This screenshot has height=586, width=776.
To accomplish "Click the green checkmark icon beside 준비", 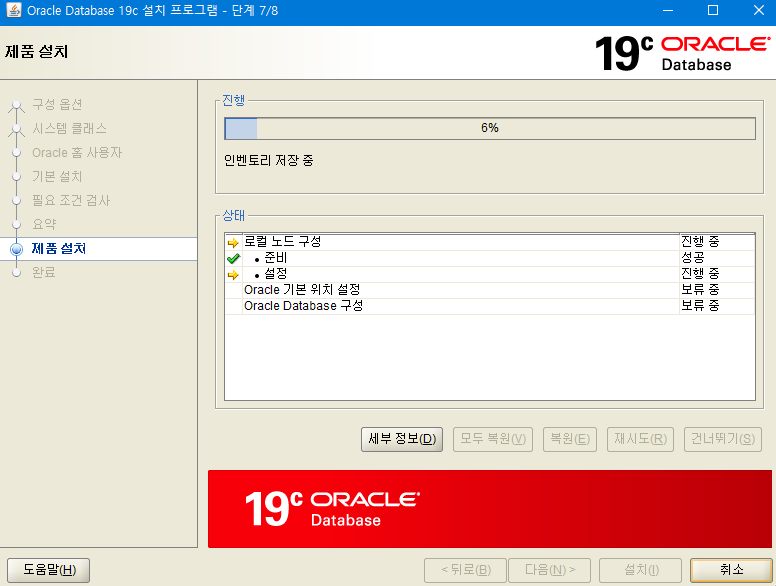I will 233,258.
